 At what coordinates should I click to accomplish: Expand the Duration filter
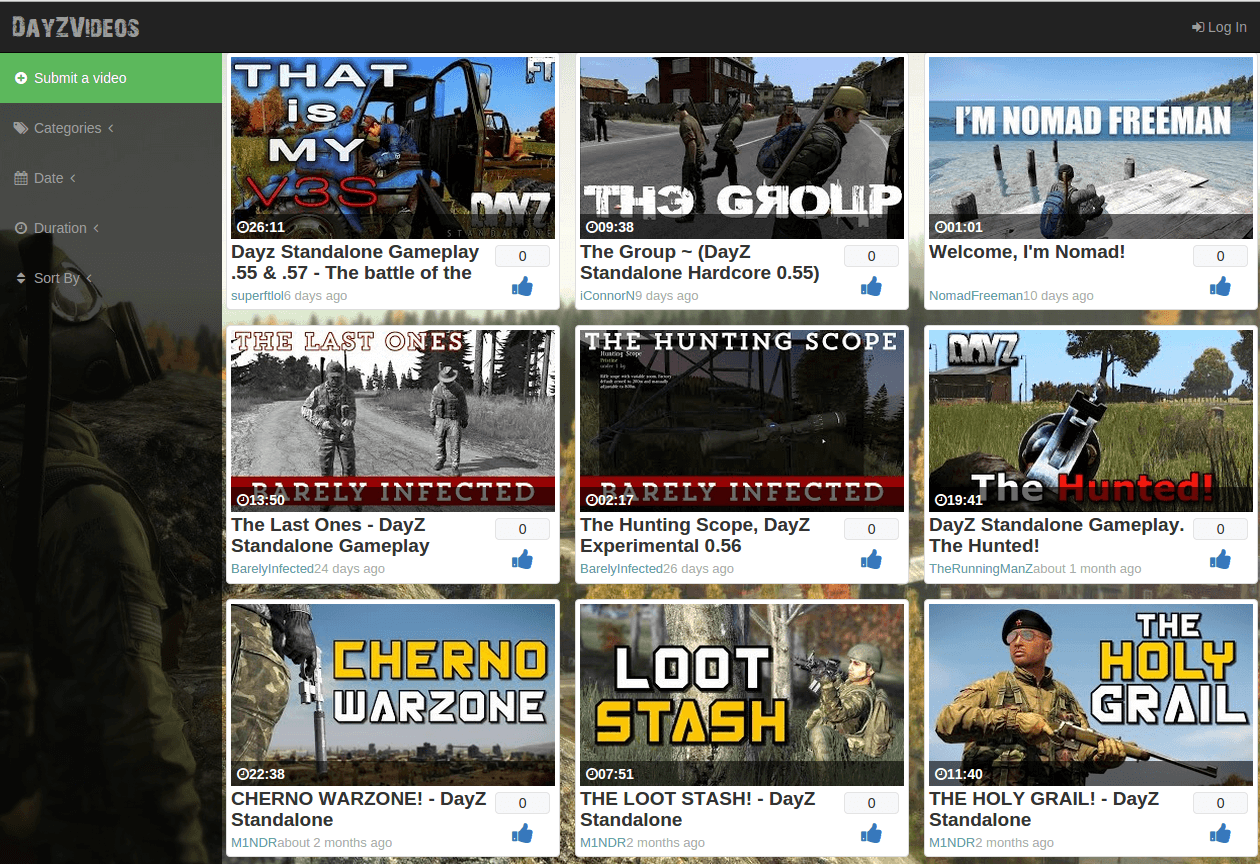click(x=111, y=228)
